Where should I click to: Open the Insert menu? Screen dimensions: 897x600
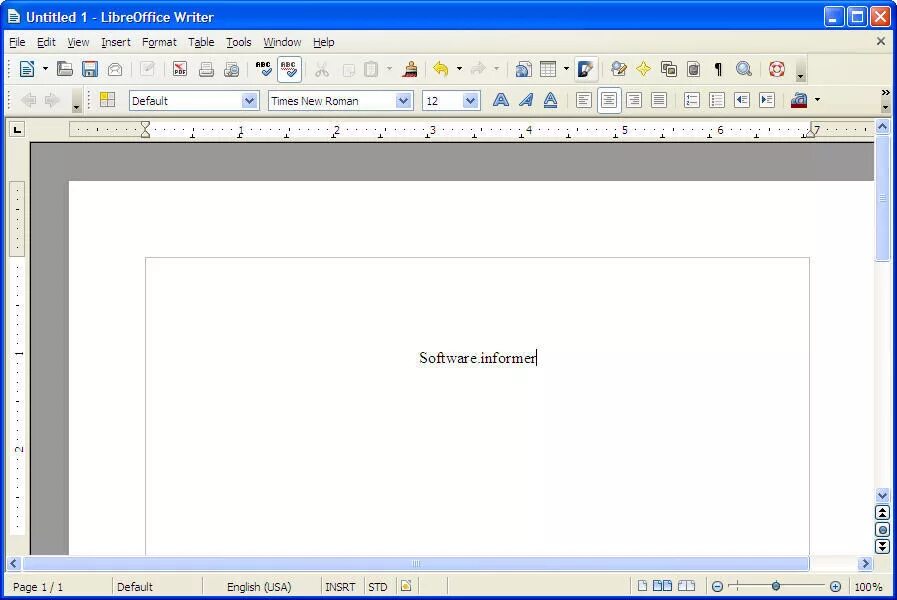click(116, 42)
